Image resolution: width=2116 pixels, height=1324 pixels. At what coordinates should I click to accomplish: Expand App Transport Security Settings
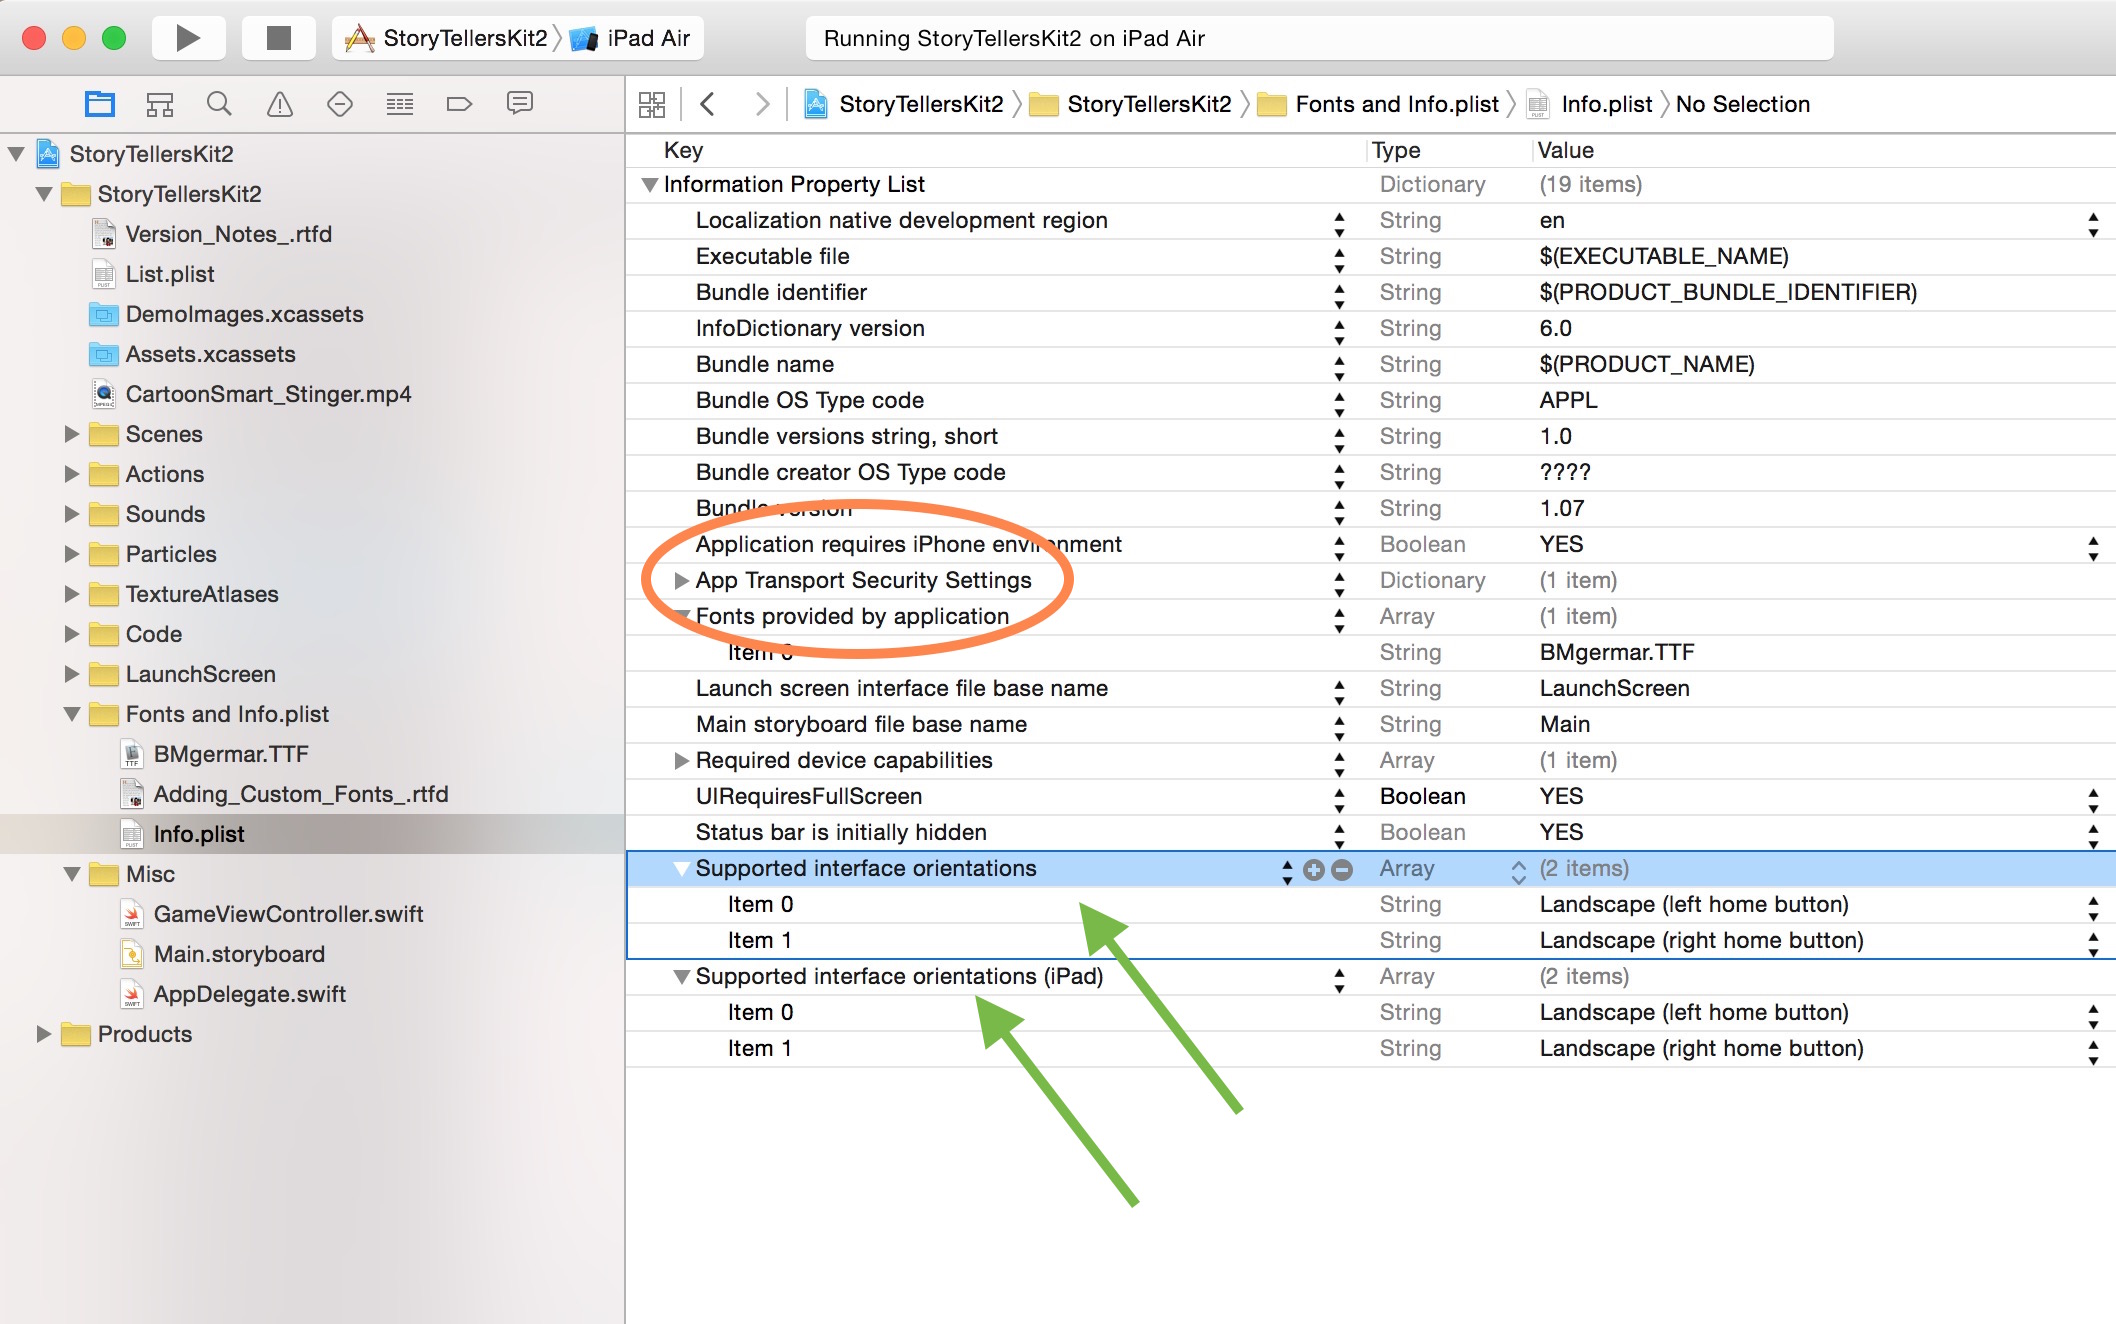point(681,580)
